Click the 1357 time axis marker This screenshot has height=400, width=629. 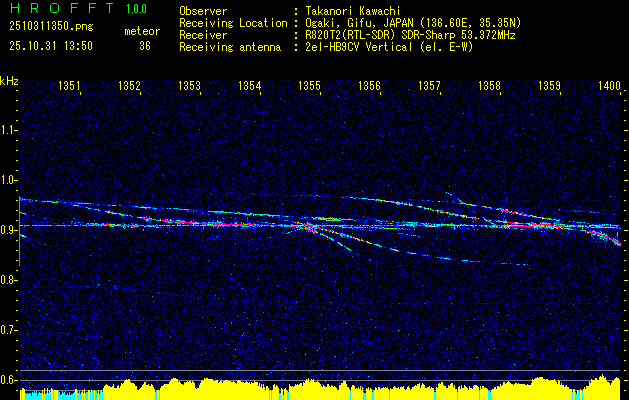(x=430, y=85)
